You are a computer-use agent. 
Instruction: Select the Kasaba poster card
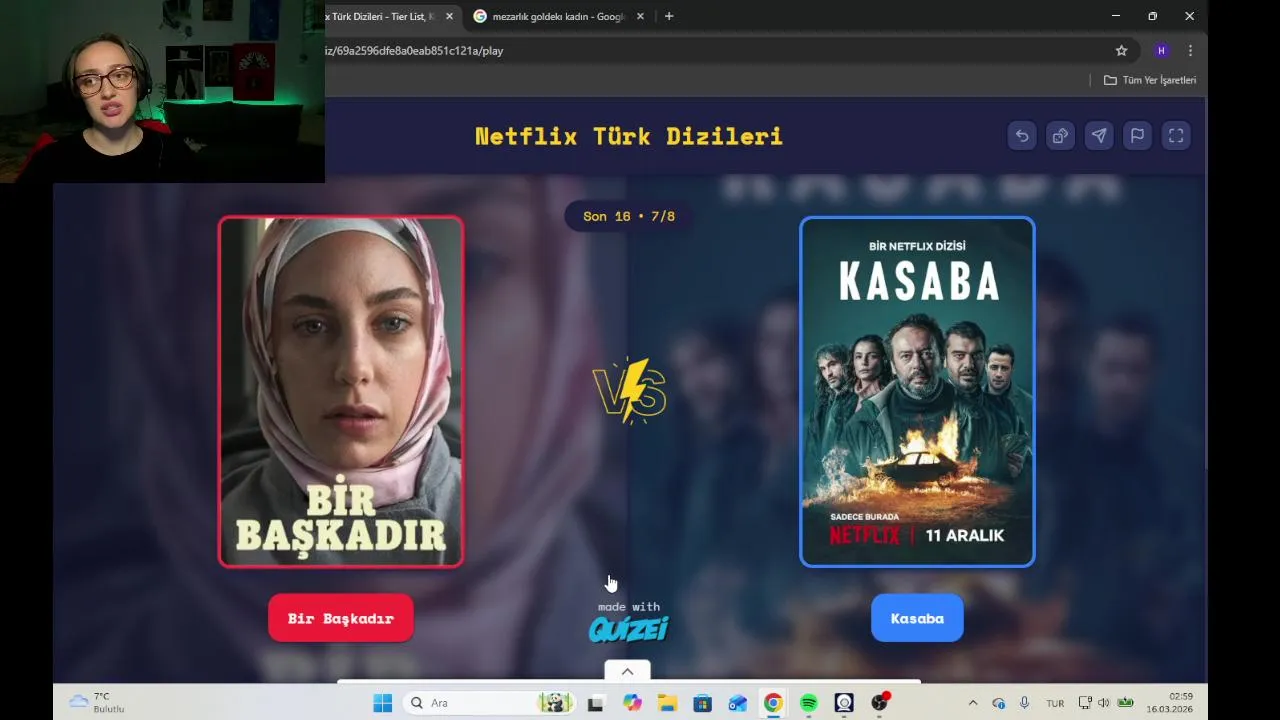pos(917,392)
